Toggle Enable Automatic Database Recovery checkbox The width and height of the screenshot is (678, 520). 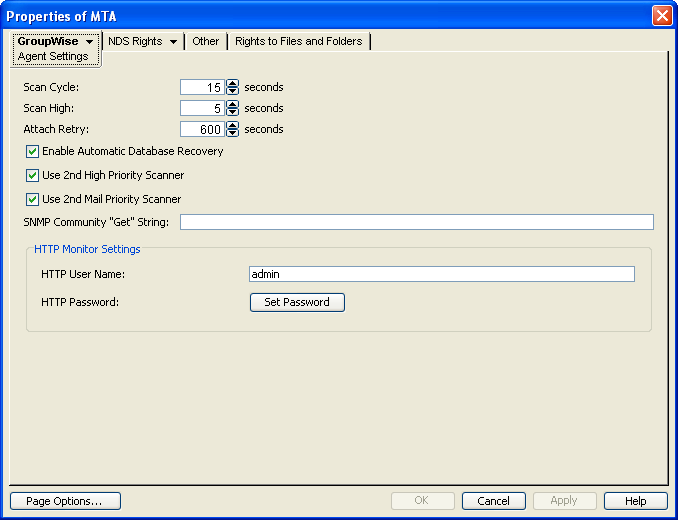coord(32,152)
